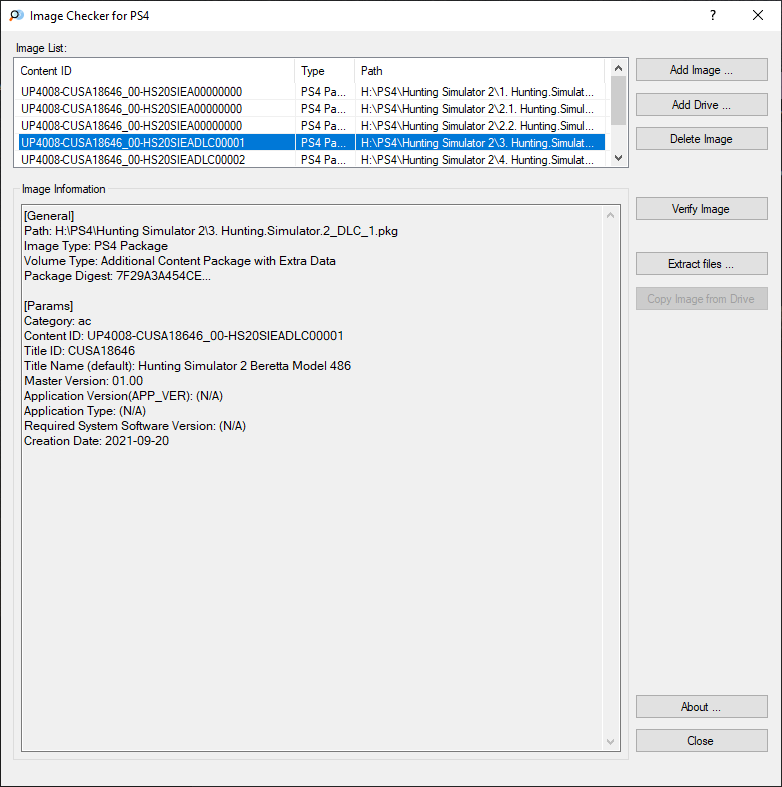The image size is (782, 787).
Task: Click PS4 Pa... type cell of selected row
Action: 324,143
